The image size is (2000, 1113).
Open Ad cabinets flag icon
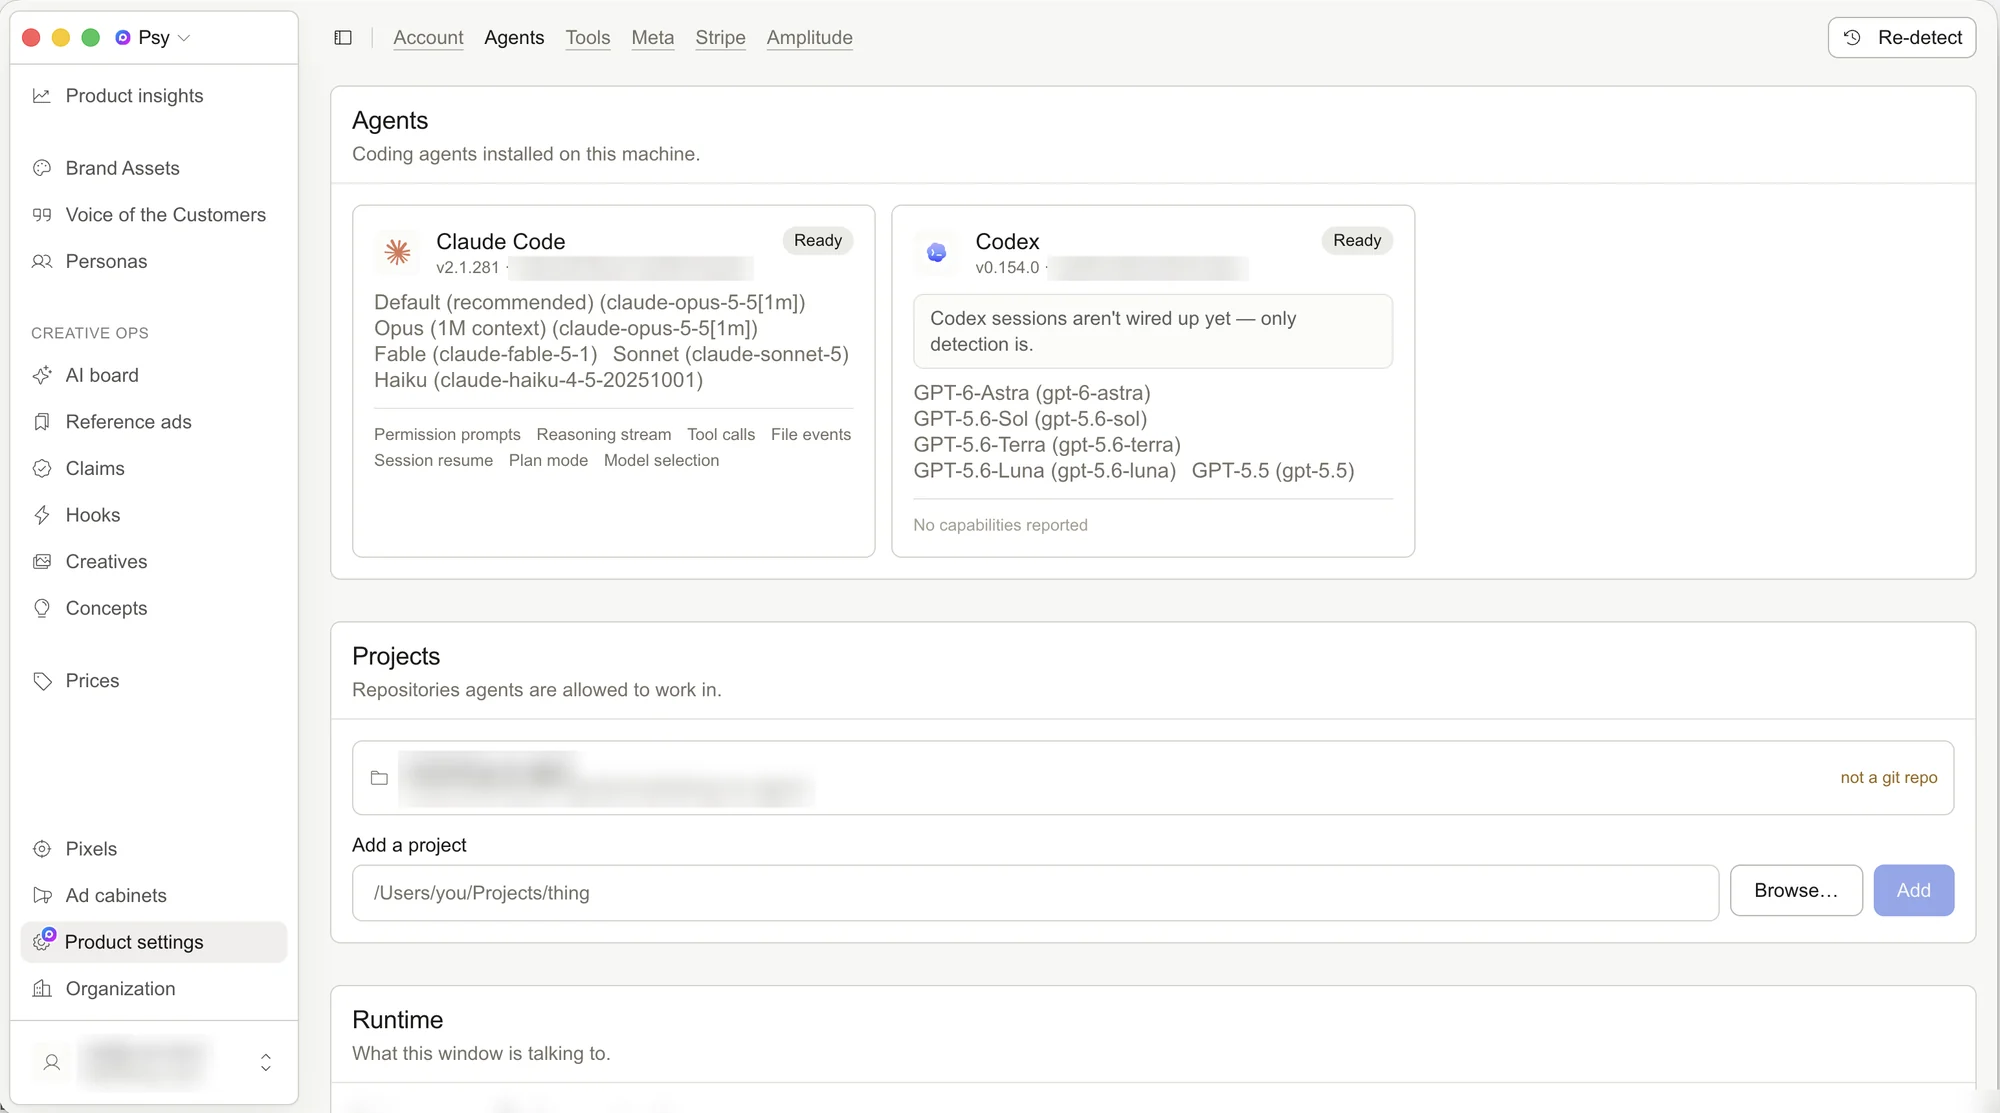(42, 895)
